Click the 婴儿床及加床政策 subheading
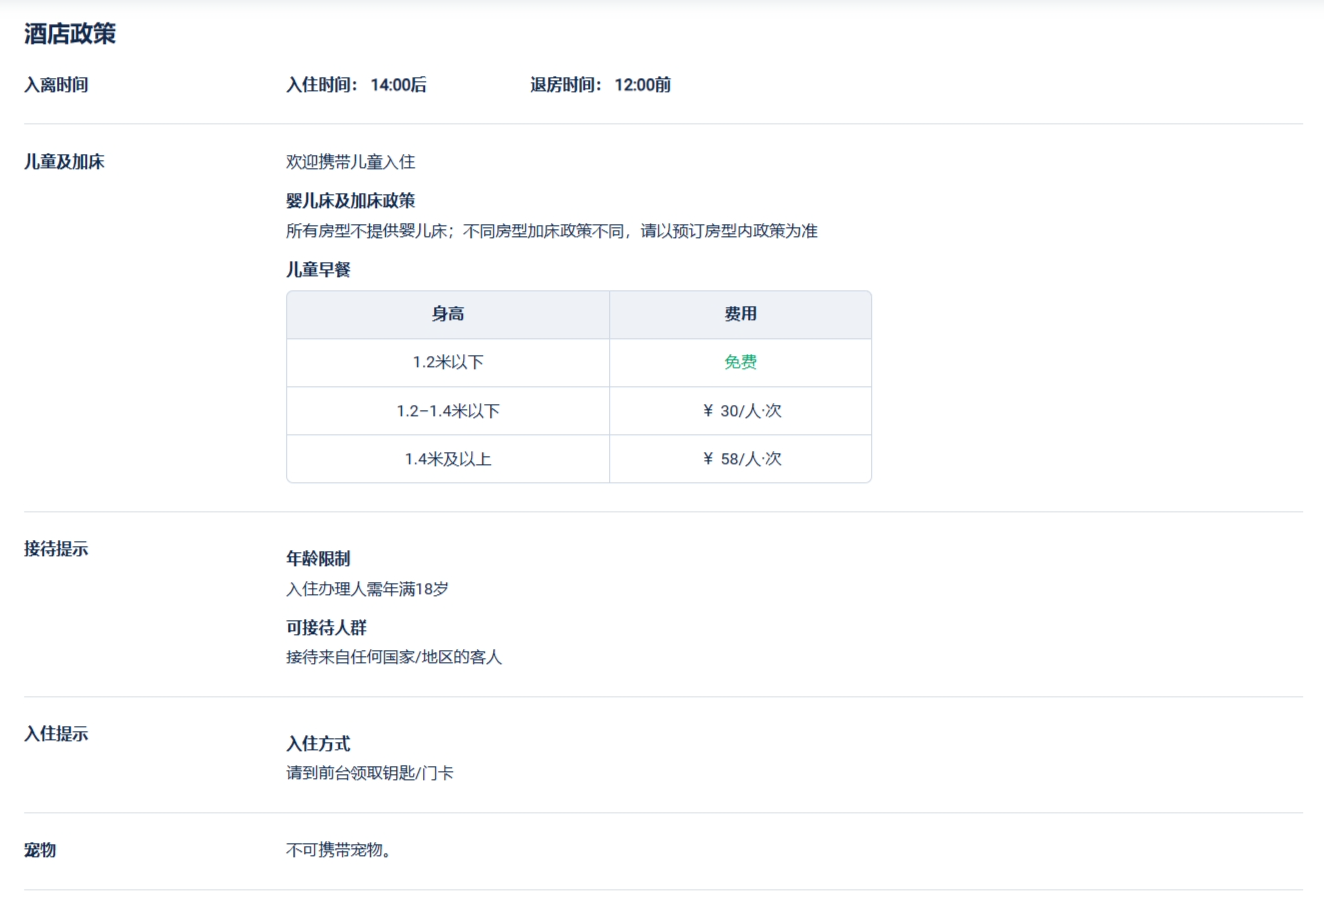Viewport: 1324px width, 900px height. click(350, 201)
